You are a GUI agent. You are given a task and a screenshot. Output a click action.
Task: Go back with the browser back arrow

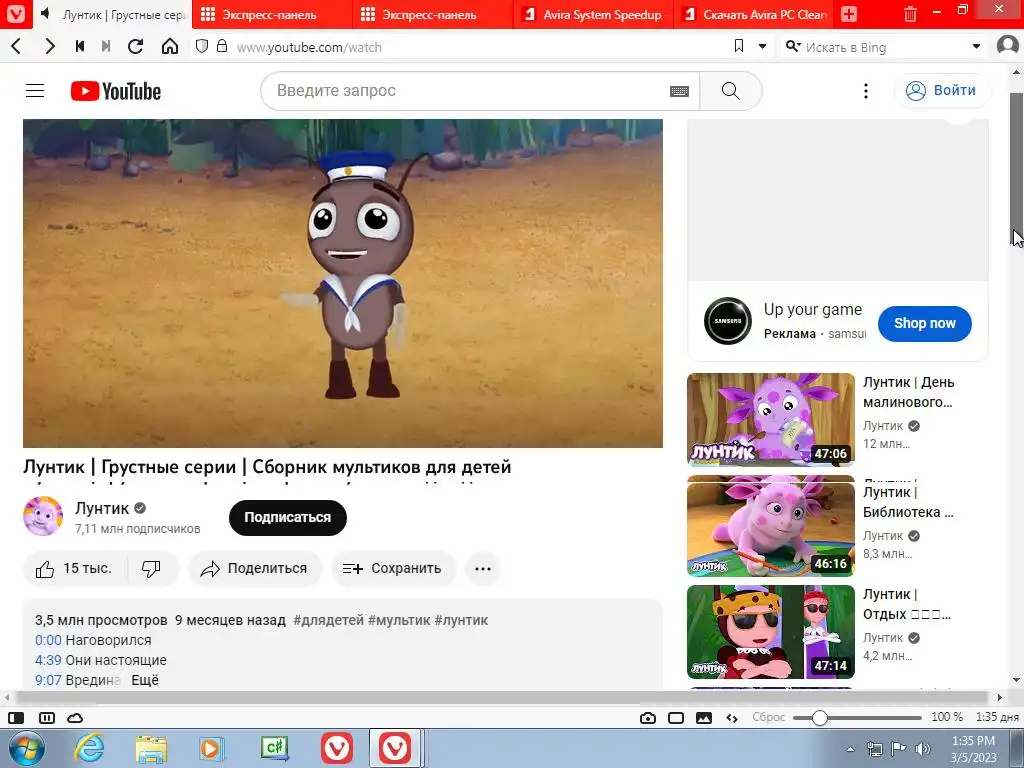(17, 46)
